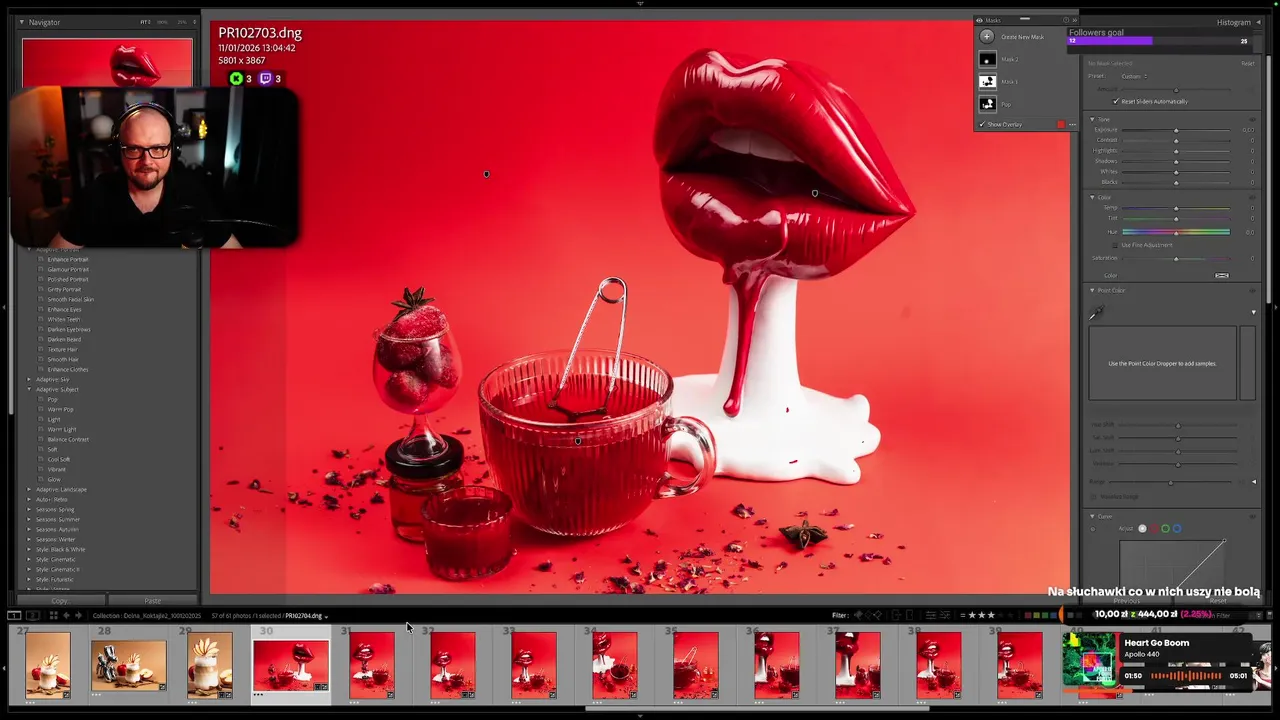Expand the Adaptive: Landscape preset group
Image resolution: width=1280 pixels, height=720 pixels.
pos(29,489)
